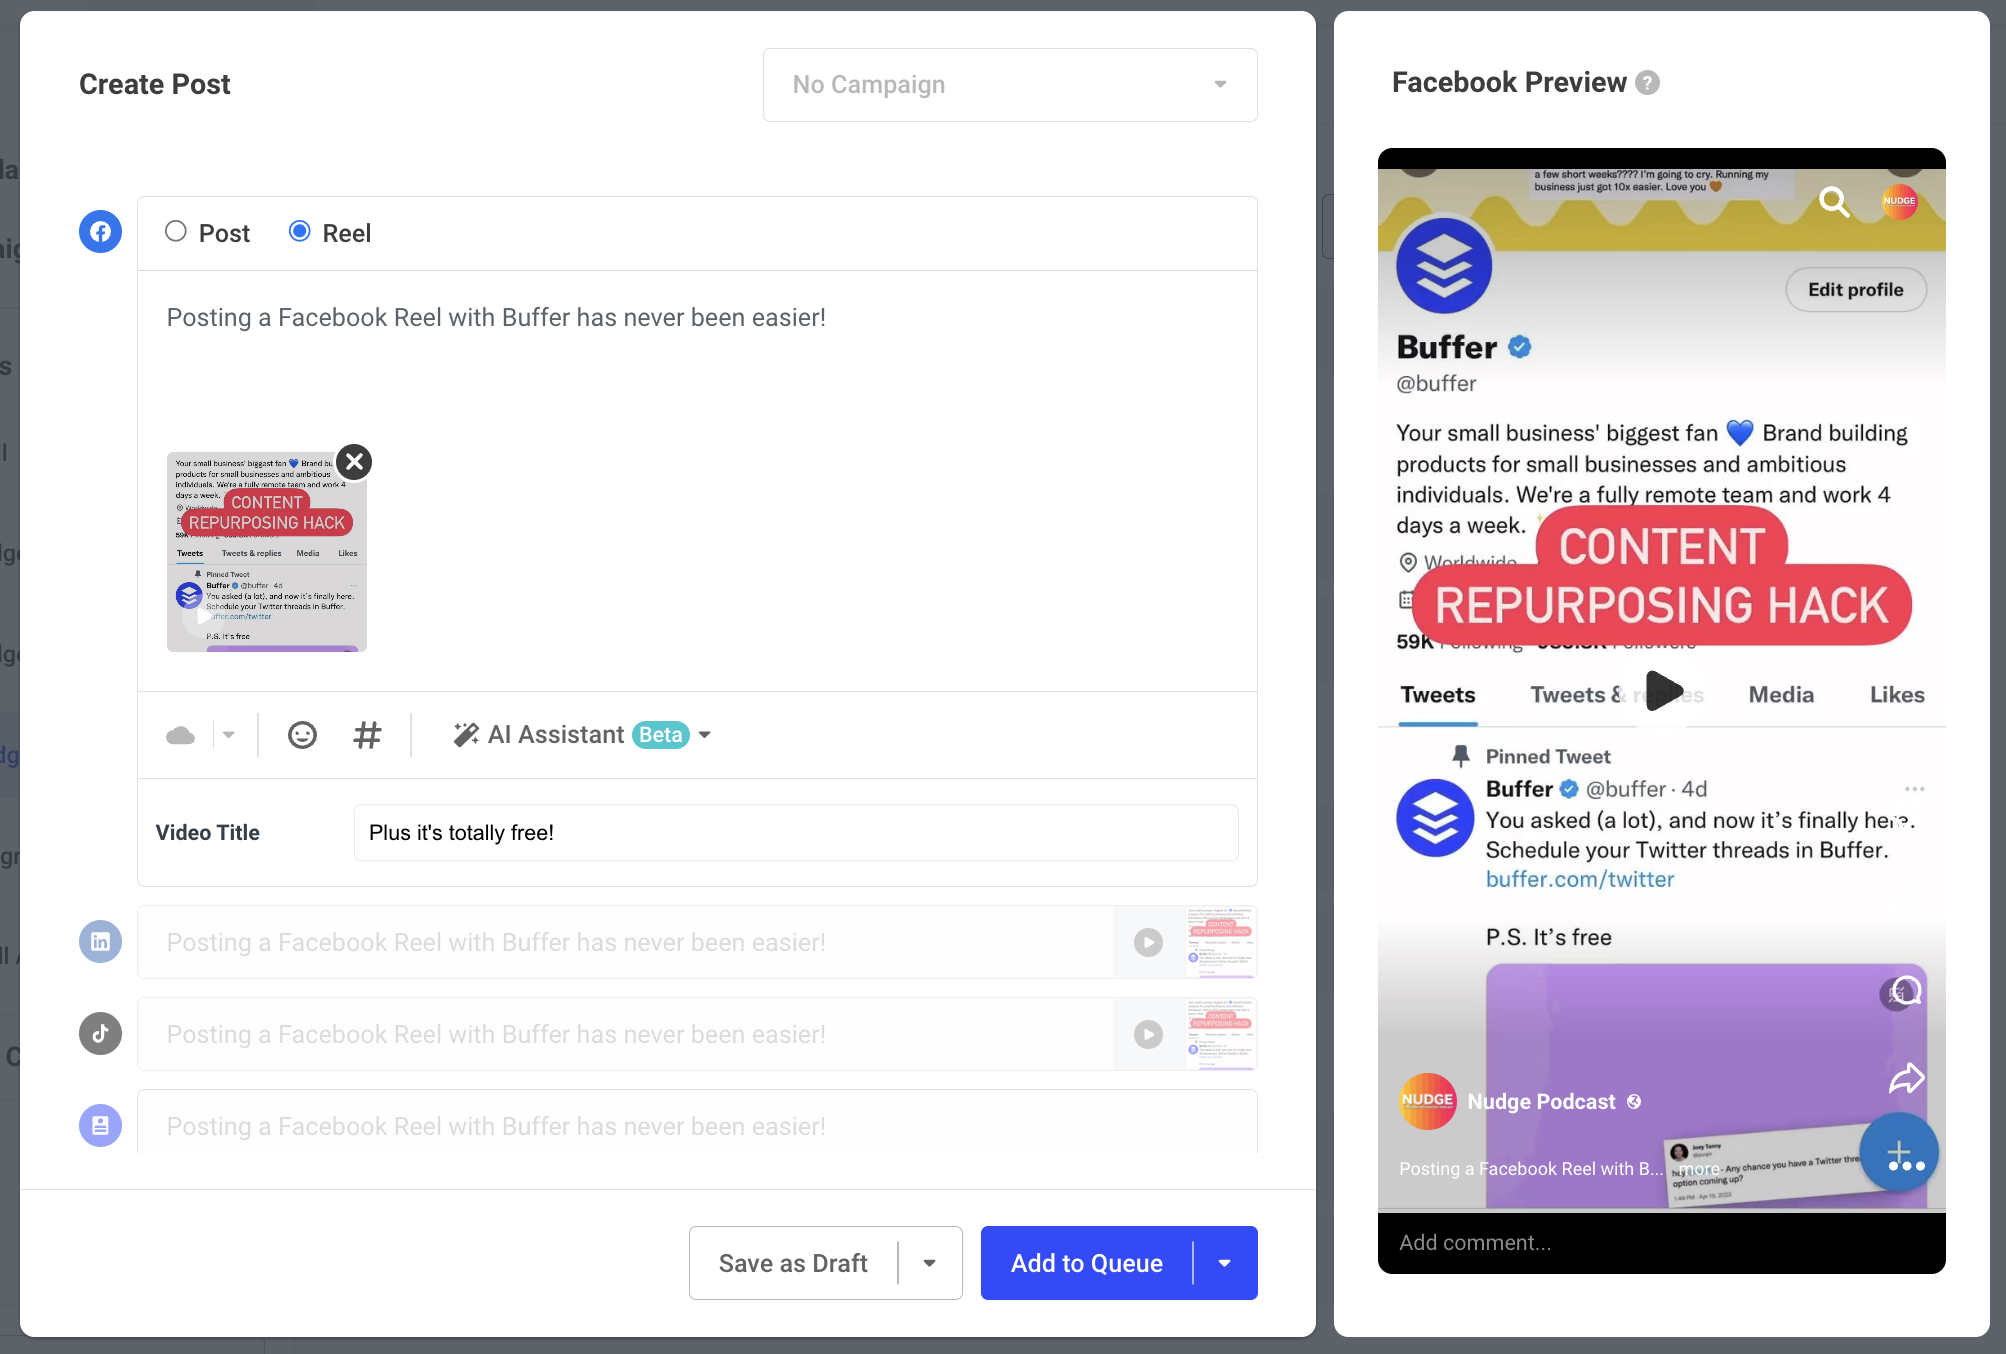This screenshot has width=2006, height=1354.
Task: Select the Reel radio button
Action: 299,231
